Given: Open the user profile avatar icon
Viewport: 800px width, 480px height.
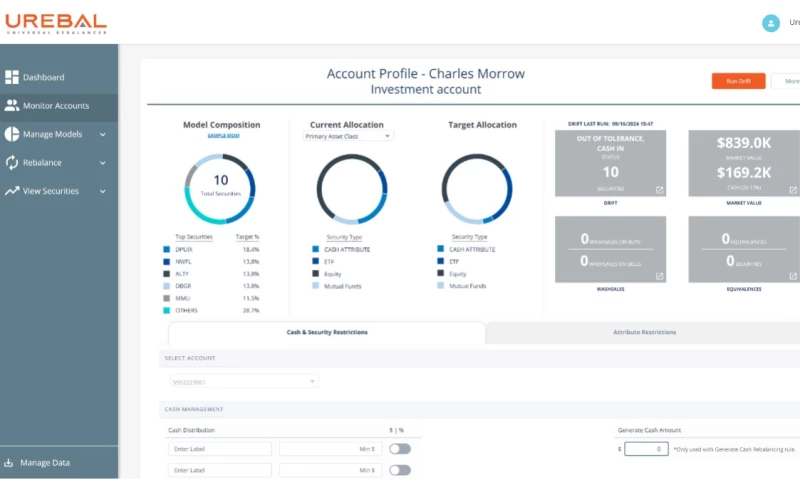Looking at the screenshot, I should point(770,23).
